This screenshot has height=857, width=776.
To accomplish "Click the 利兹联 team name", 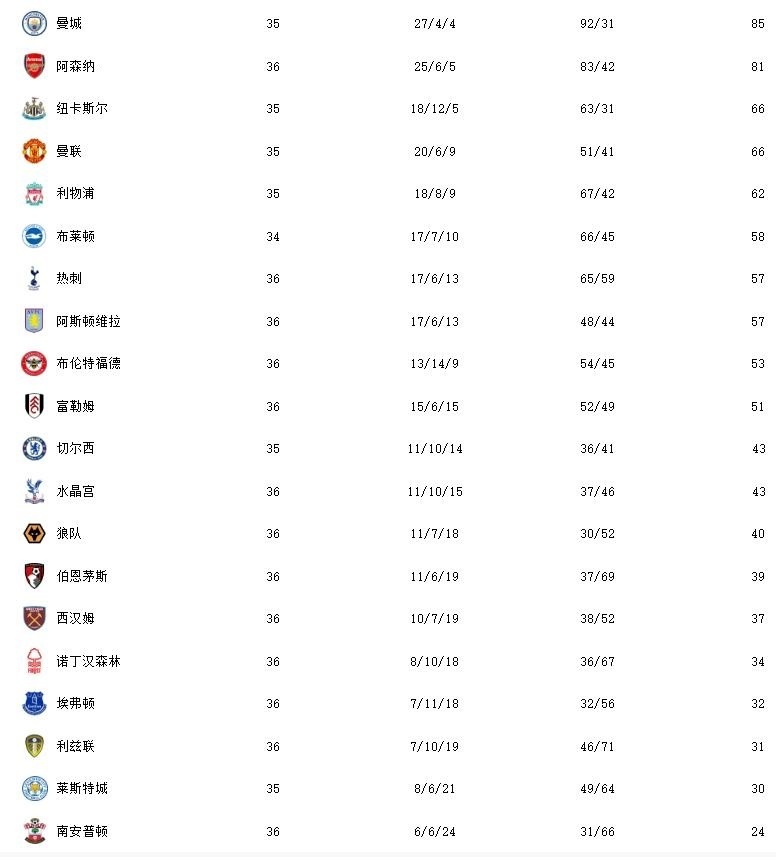I will [75, 746].
